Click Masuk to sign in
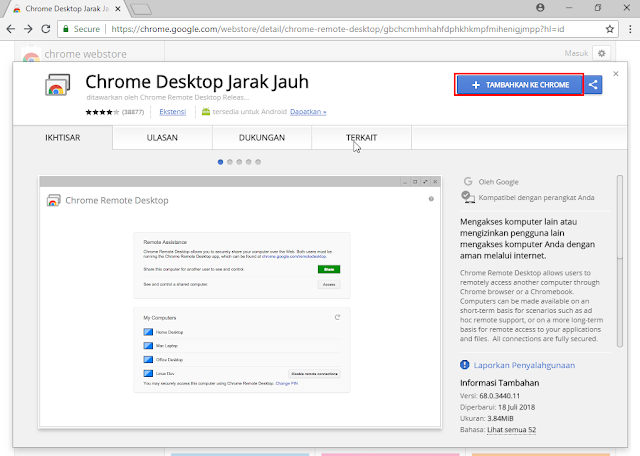The image size is (640, 456). click(576, 53)
